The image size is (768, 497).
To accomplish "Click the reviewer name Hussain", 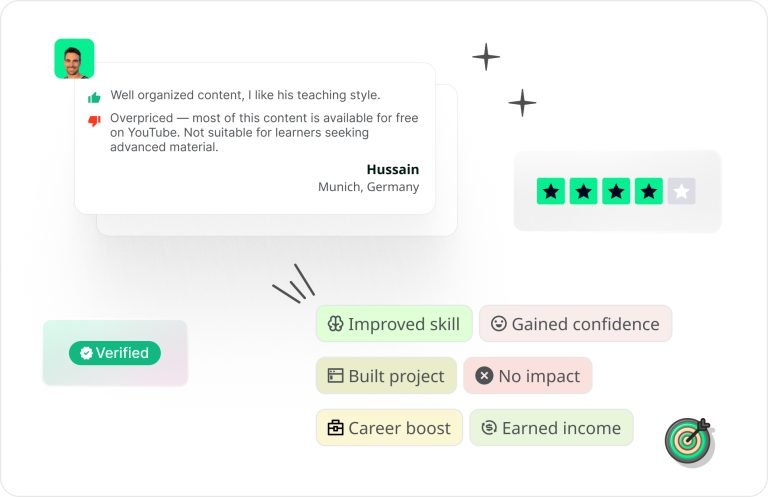I will pyautogui.click(x=392, y=169).
